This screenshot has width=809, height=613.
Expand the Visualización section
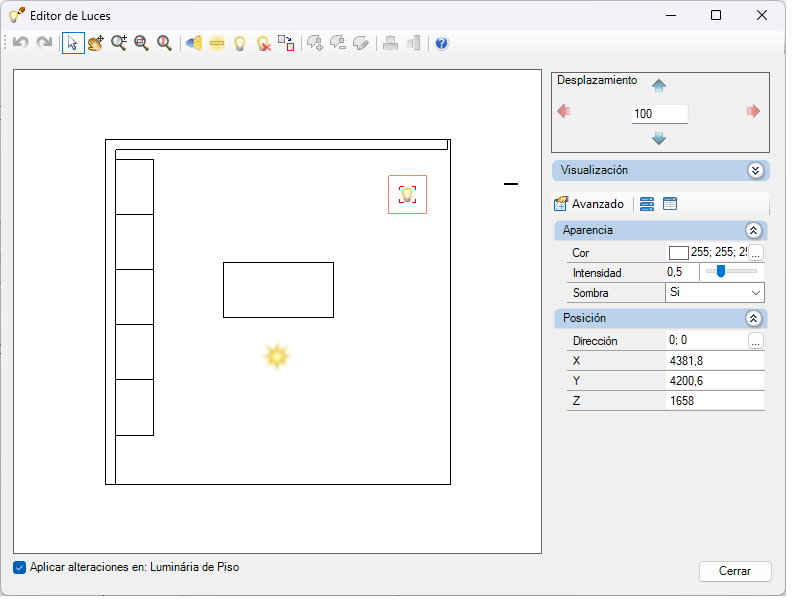coord(755,170)
